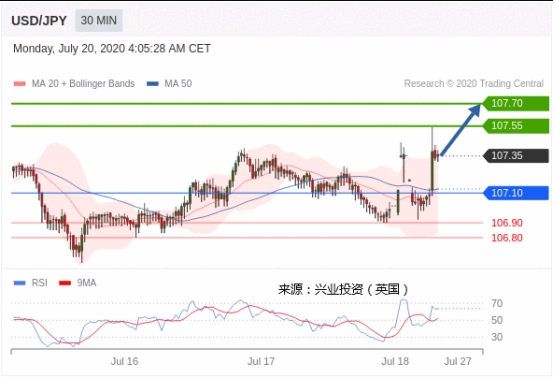Viewport: 554px width, 378px height.
Task: Click the red 106.90 support value
Action: 507,223
